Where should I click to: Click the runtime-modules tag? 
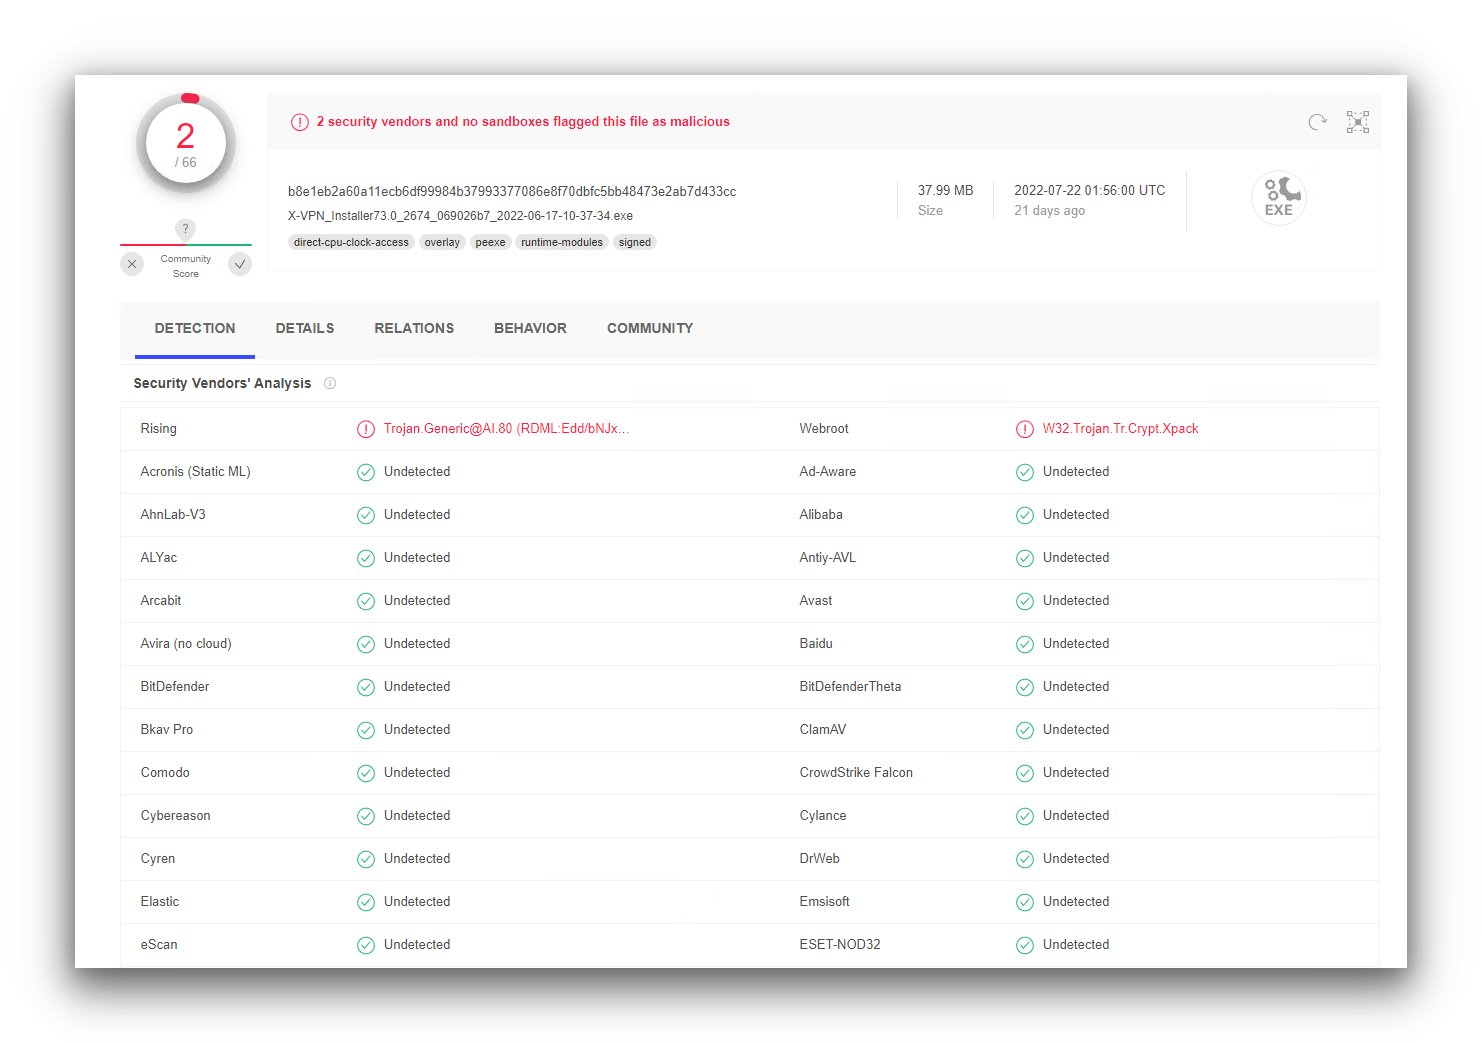(562, 242)
